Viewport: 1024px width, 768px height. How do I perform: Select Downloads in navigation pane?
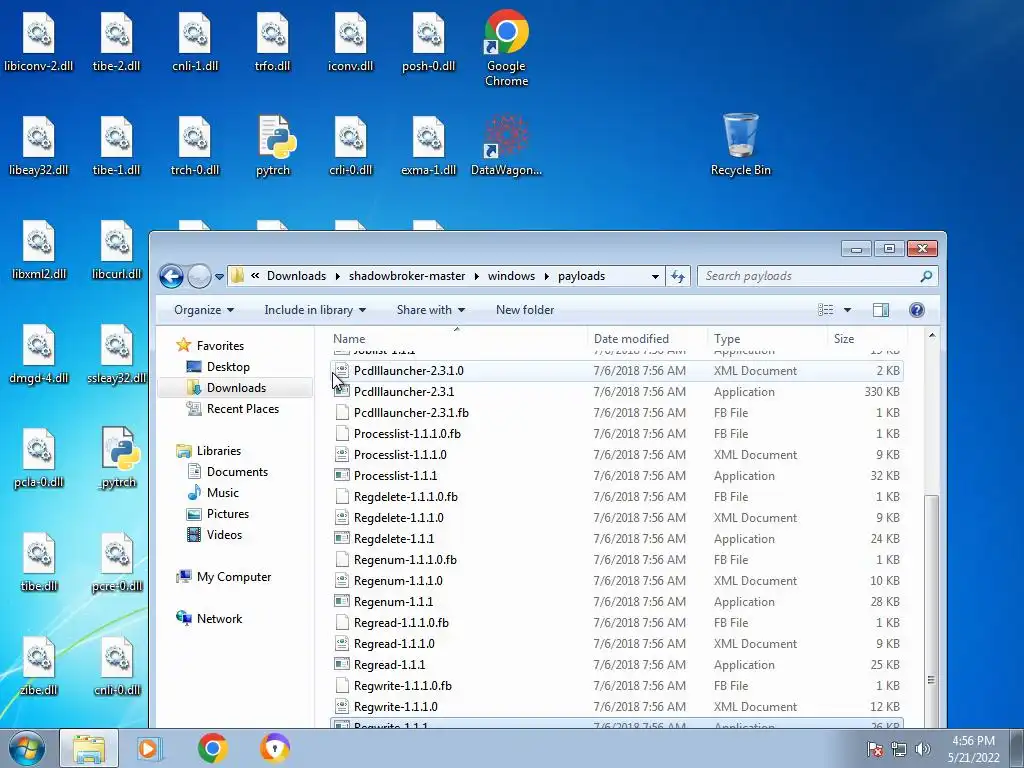coord(236,387)
